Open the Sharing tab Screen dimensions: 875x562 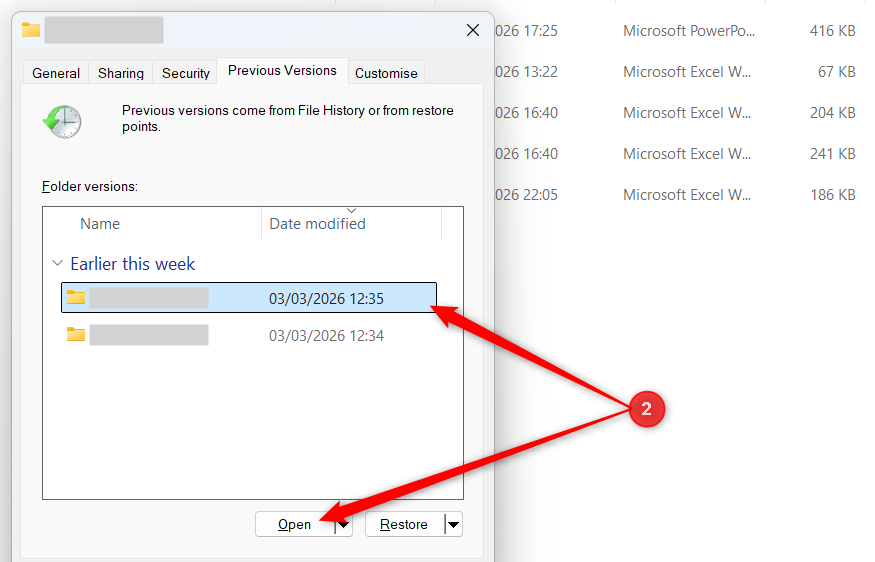121,73
